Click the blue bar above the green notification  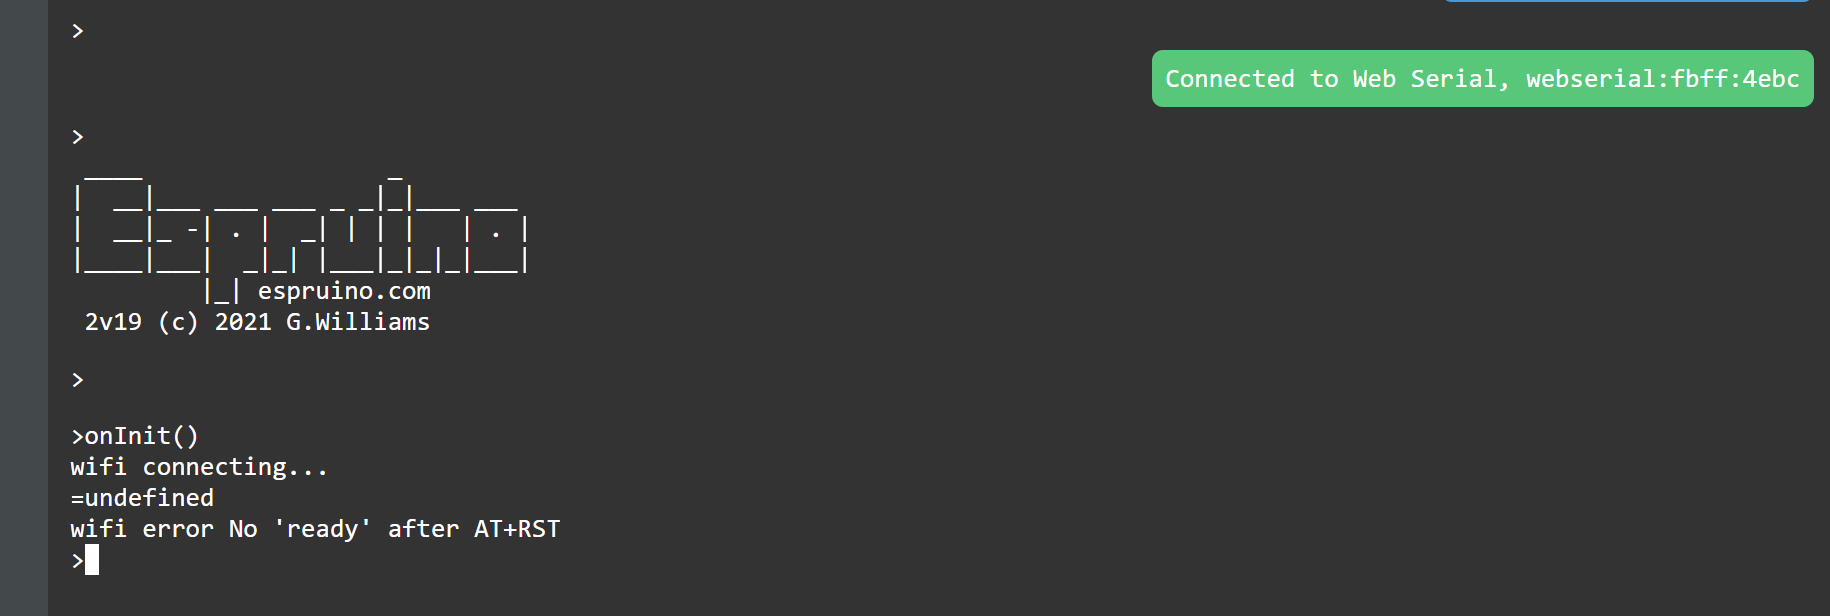click(x=1627, y=1)
